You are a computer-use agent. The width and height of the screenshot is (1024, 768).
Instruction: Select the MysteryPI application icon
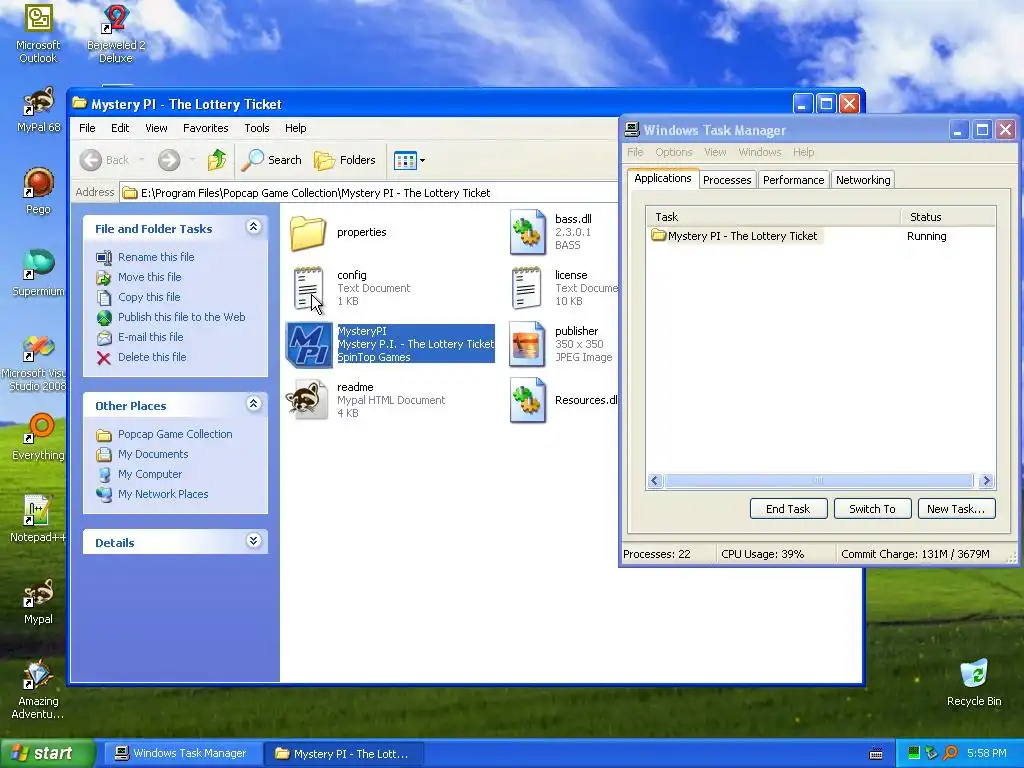(391, 344)
